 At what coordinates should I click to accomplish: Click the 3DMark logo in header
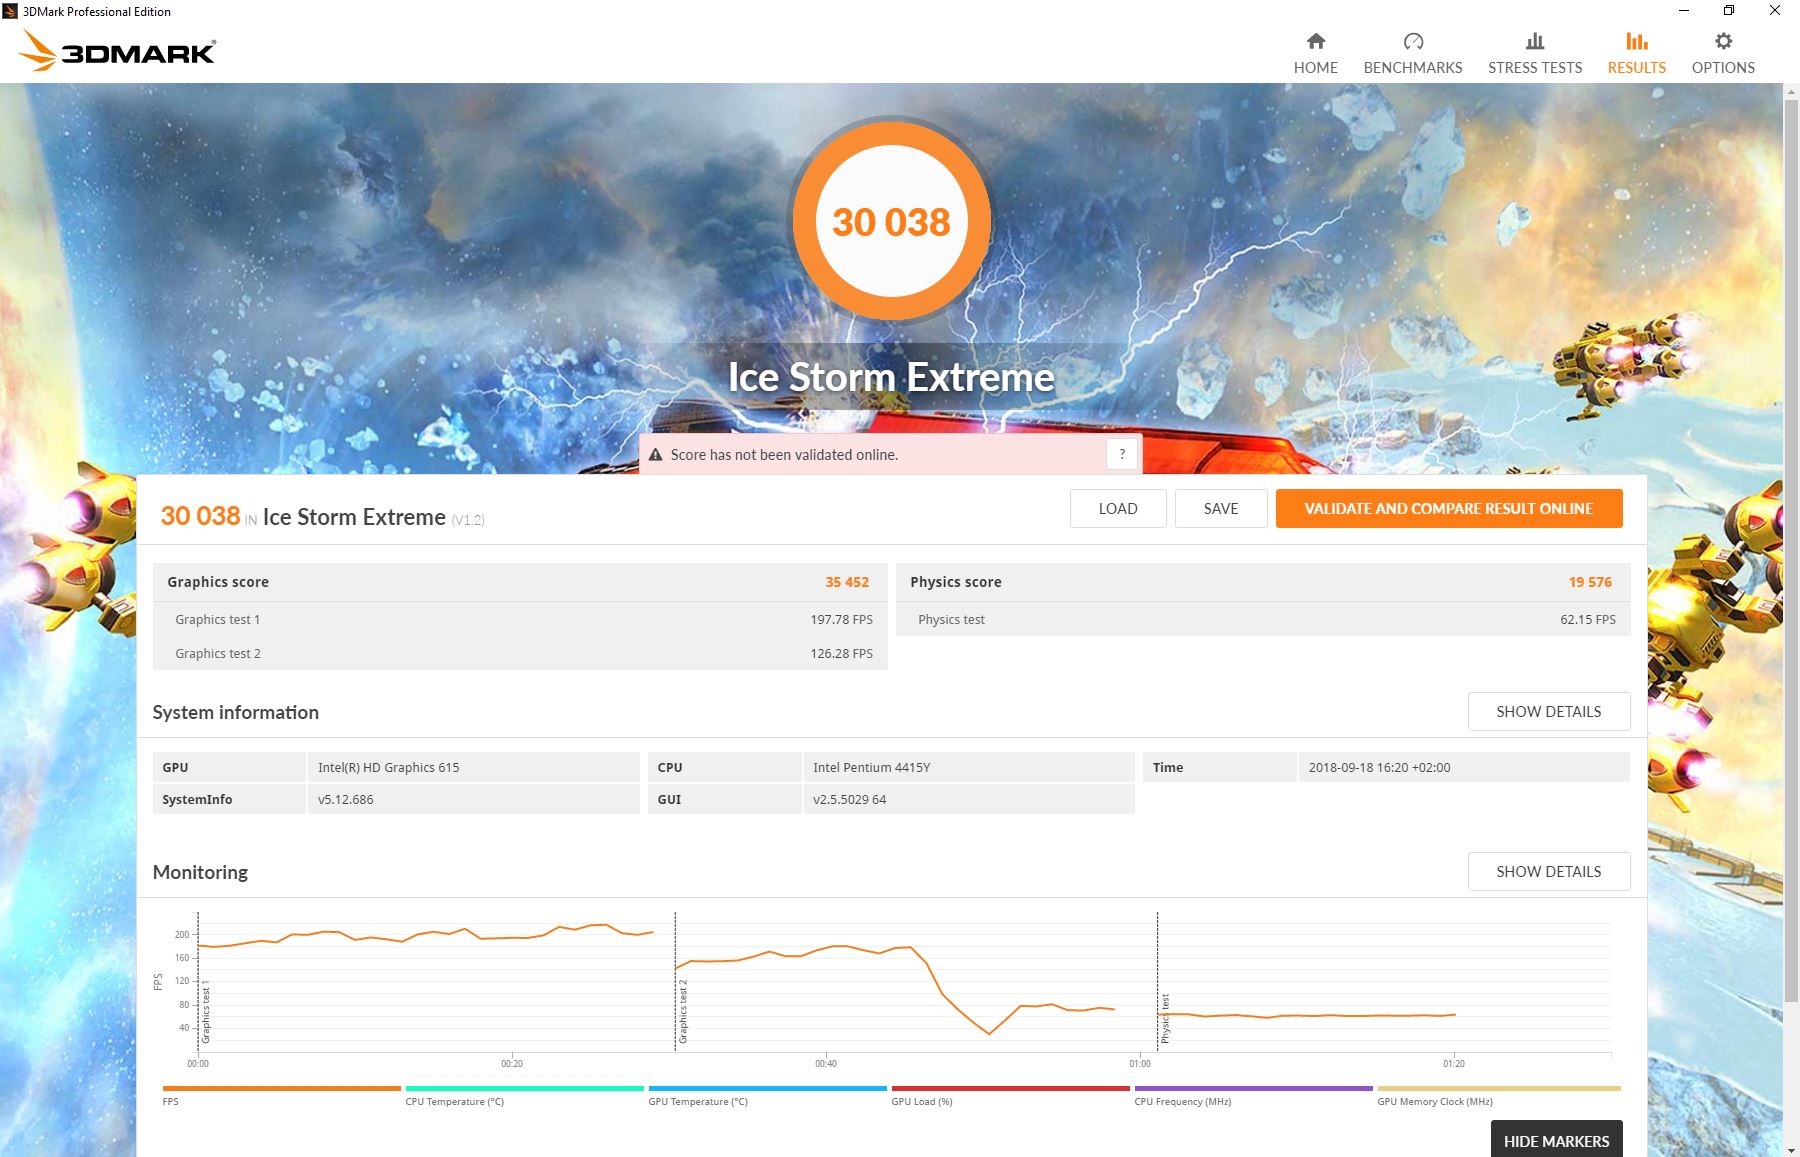[x=117, y=50]
